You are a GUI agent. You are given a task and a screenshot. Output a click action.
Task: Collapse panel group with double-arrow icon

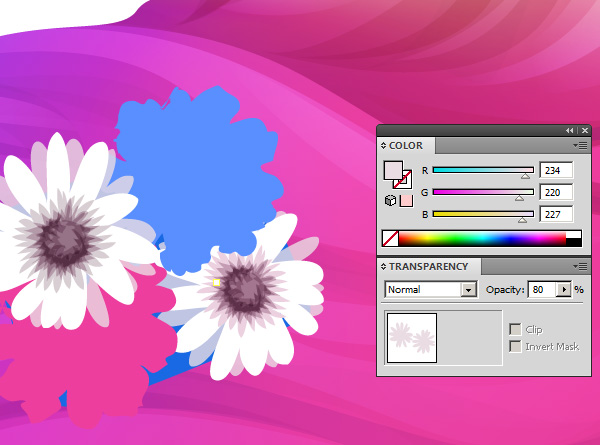pyautogui.click(x=569, y=131)
